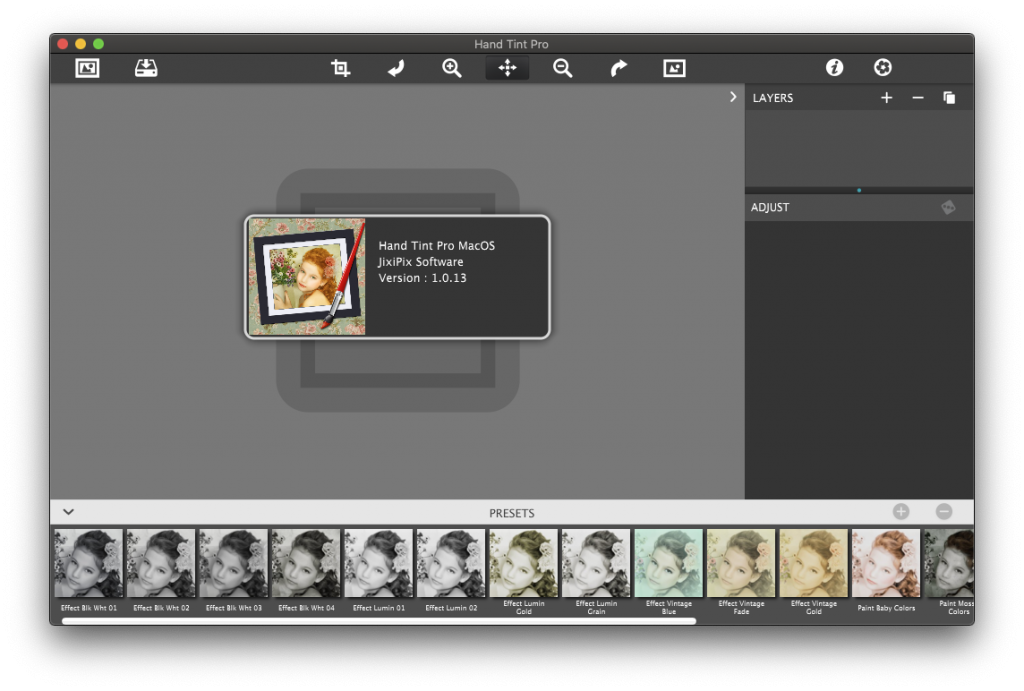The width and height of the screenshot is (1024, 691).
Task: Select preset Effect Lumin Grain
Action: coord(596,571)
